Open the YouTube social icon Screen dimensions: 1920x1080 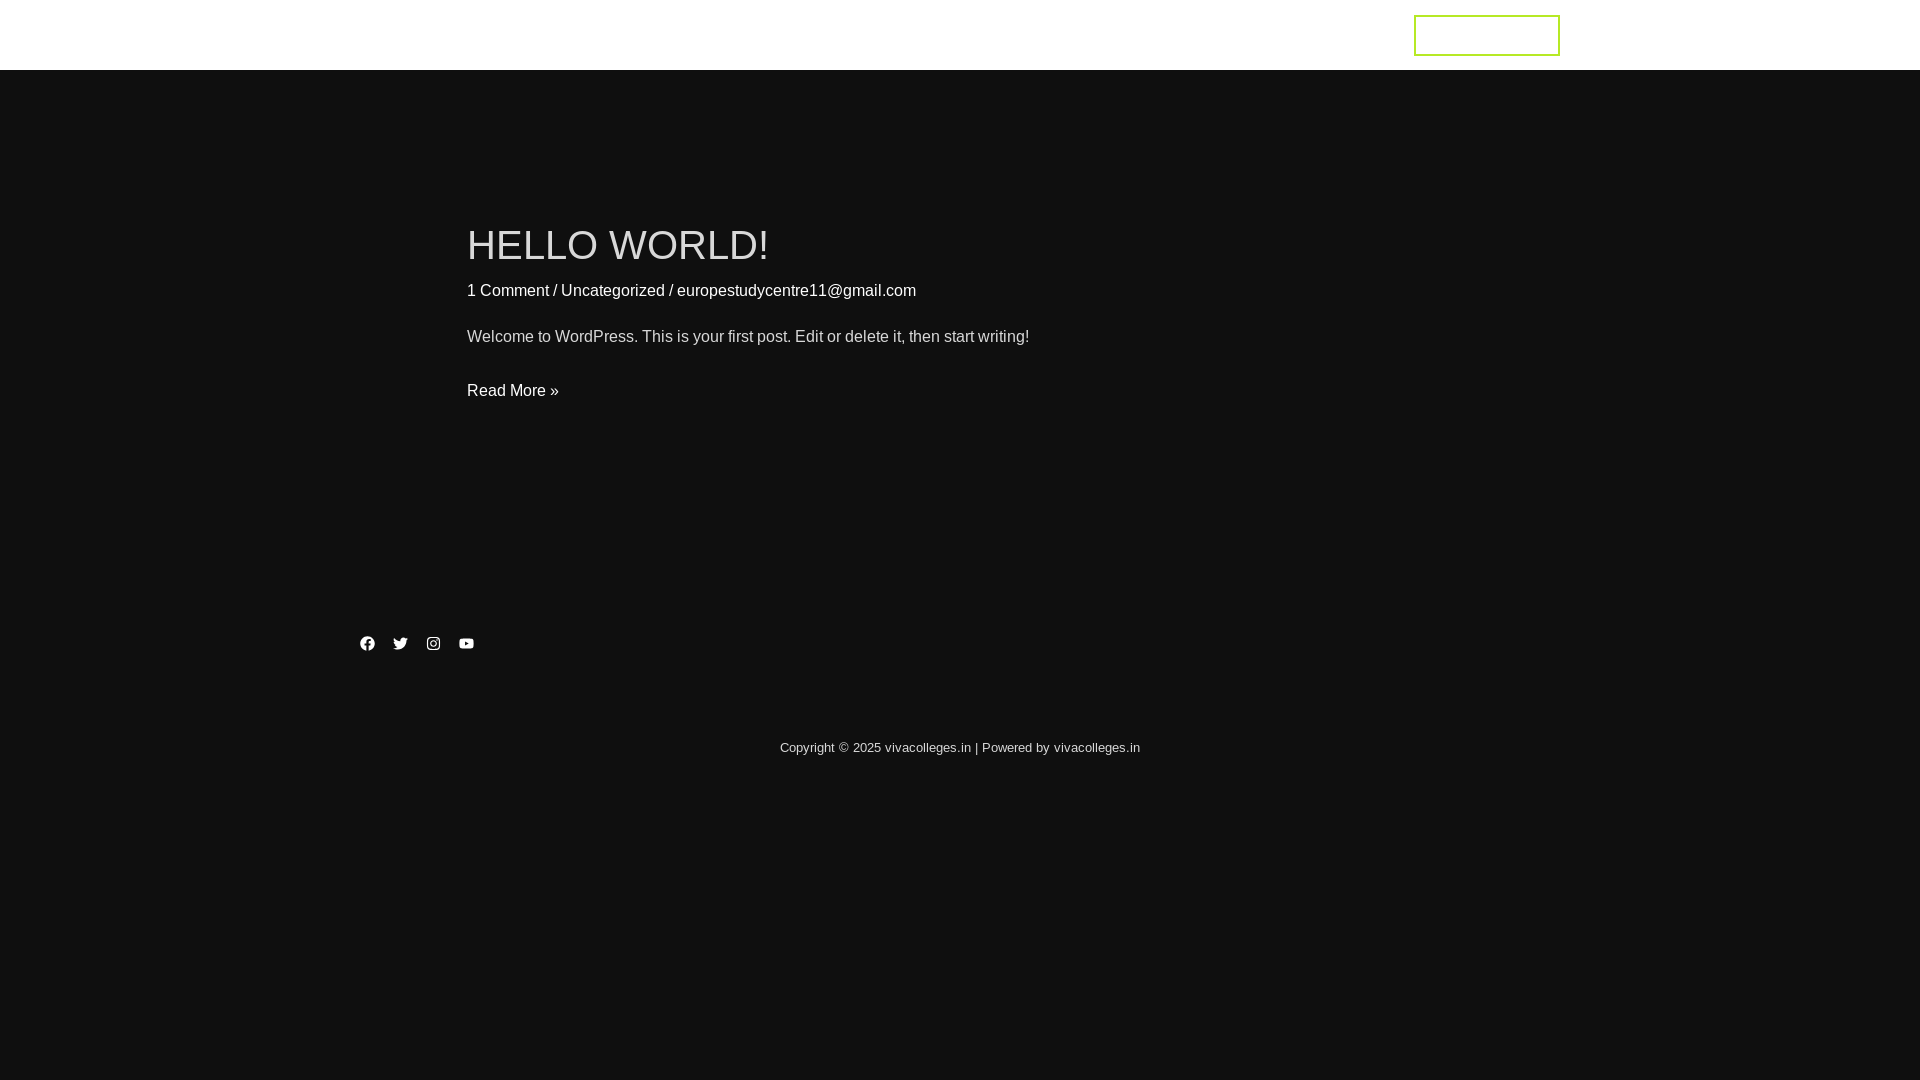466,643
